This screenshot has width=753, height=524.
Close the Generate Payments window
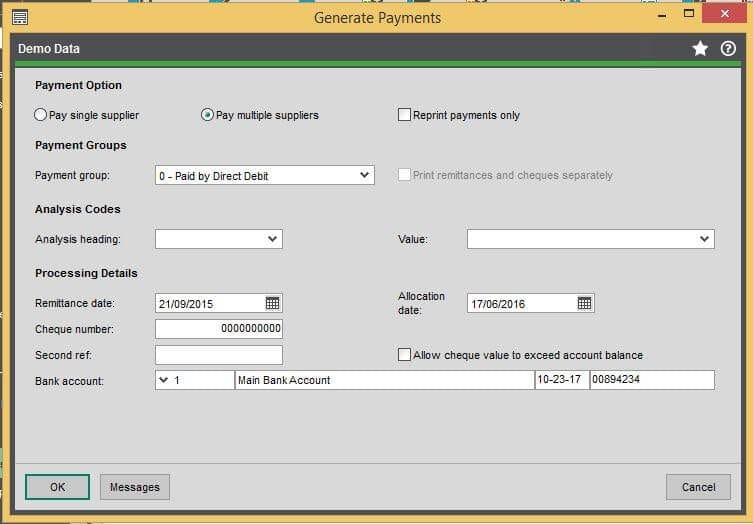coord(724,14)
